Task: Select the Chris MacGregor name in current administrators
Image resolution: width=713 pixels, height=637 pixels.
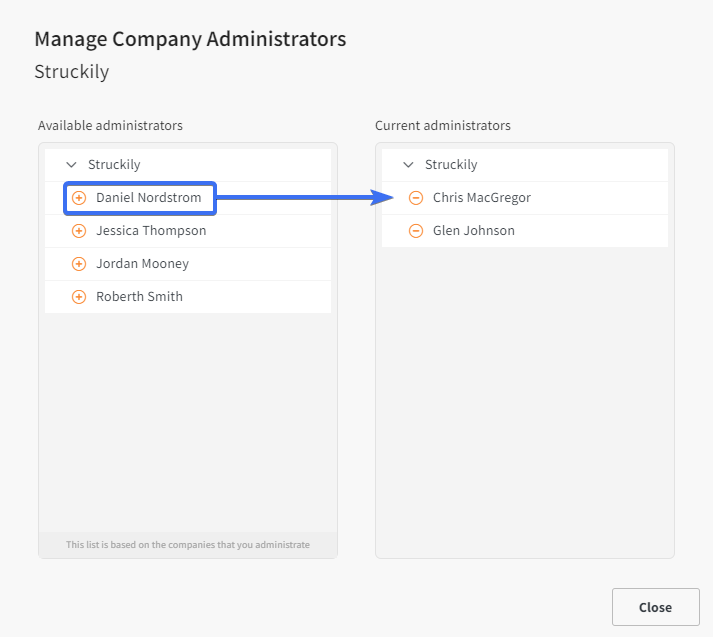Action: point(482,198)
